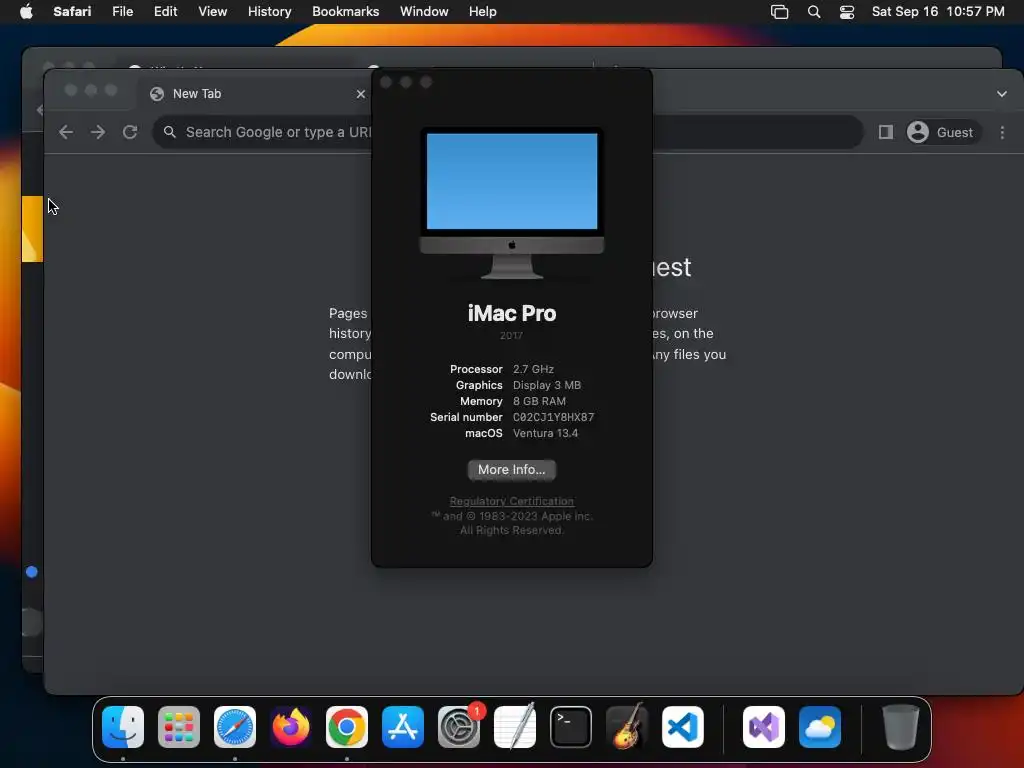Launch Google Chrome from the Dock
The image size is (1024, 768).
click(347, 727)
